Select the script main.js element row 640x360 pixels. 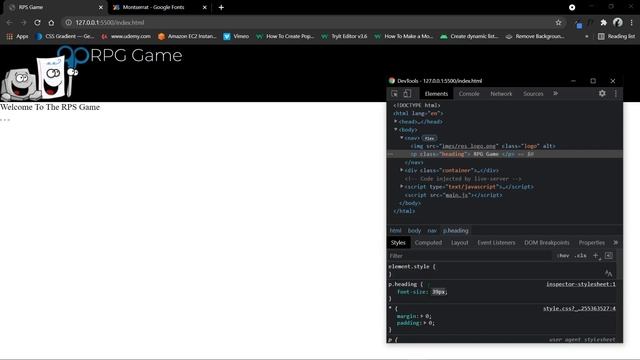tap(505, 195)
